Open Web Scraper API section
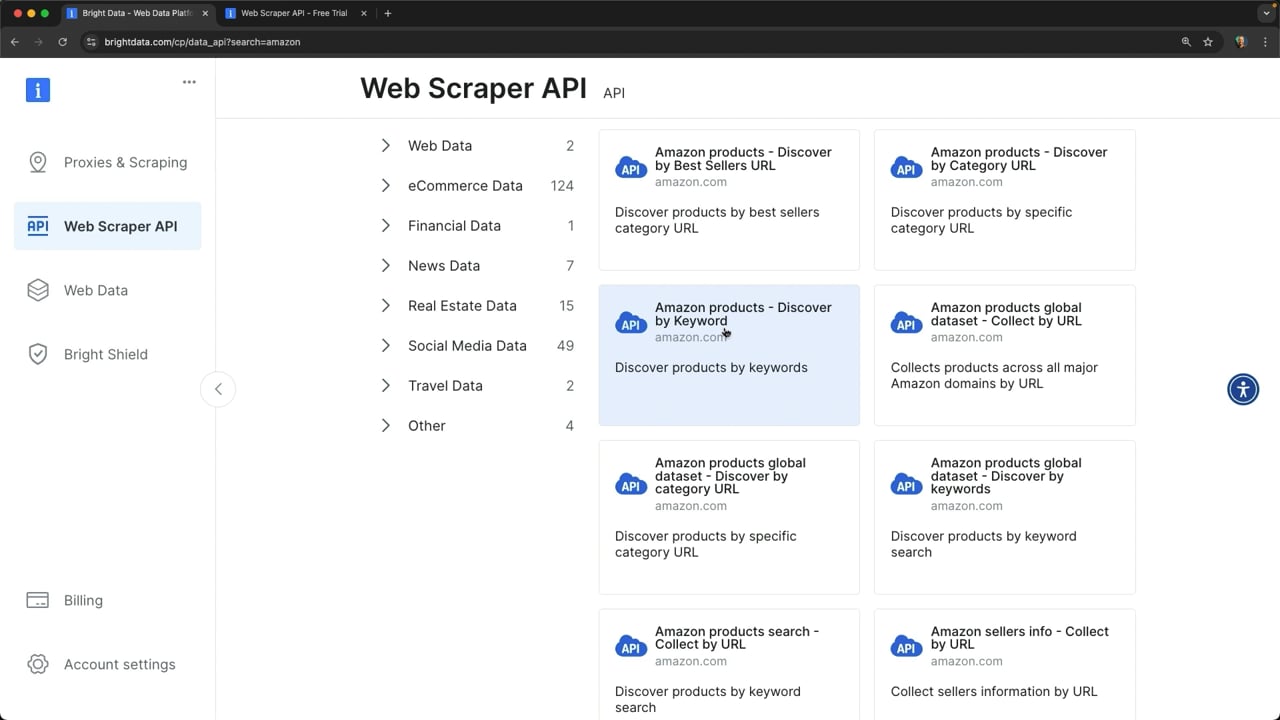The image size is (1280, 720). (108, 226)
